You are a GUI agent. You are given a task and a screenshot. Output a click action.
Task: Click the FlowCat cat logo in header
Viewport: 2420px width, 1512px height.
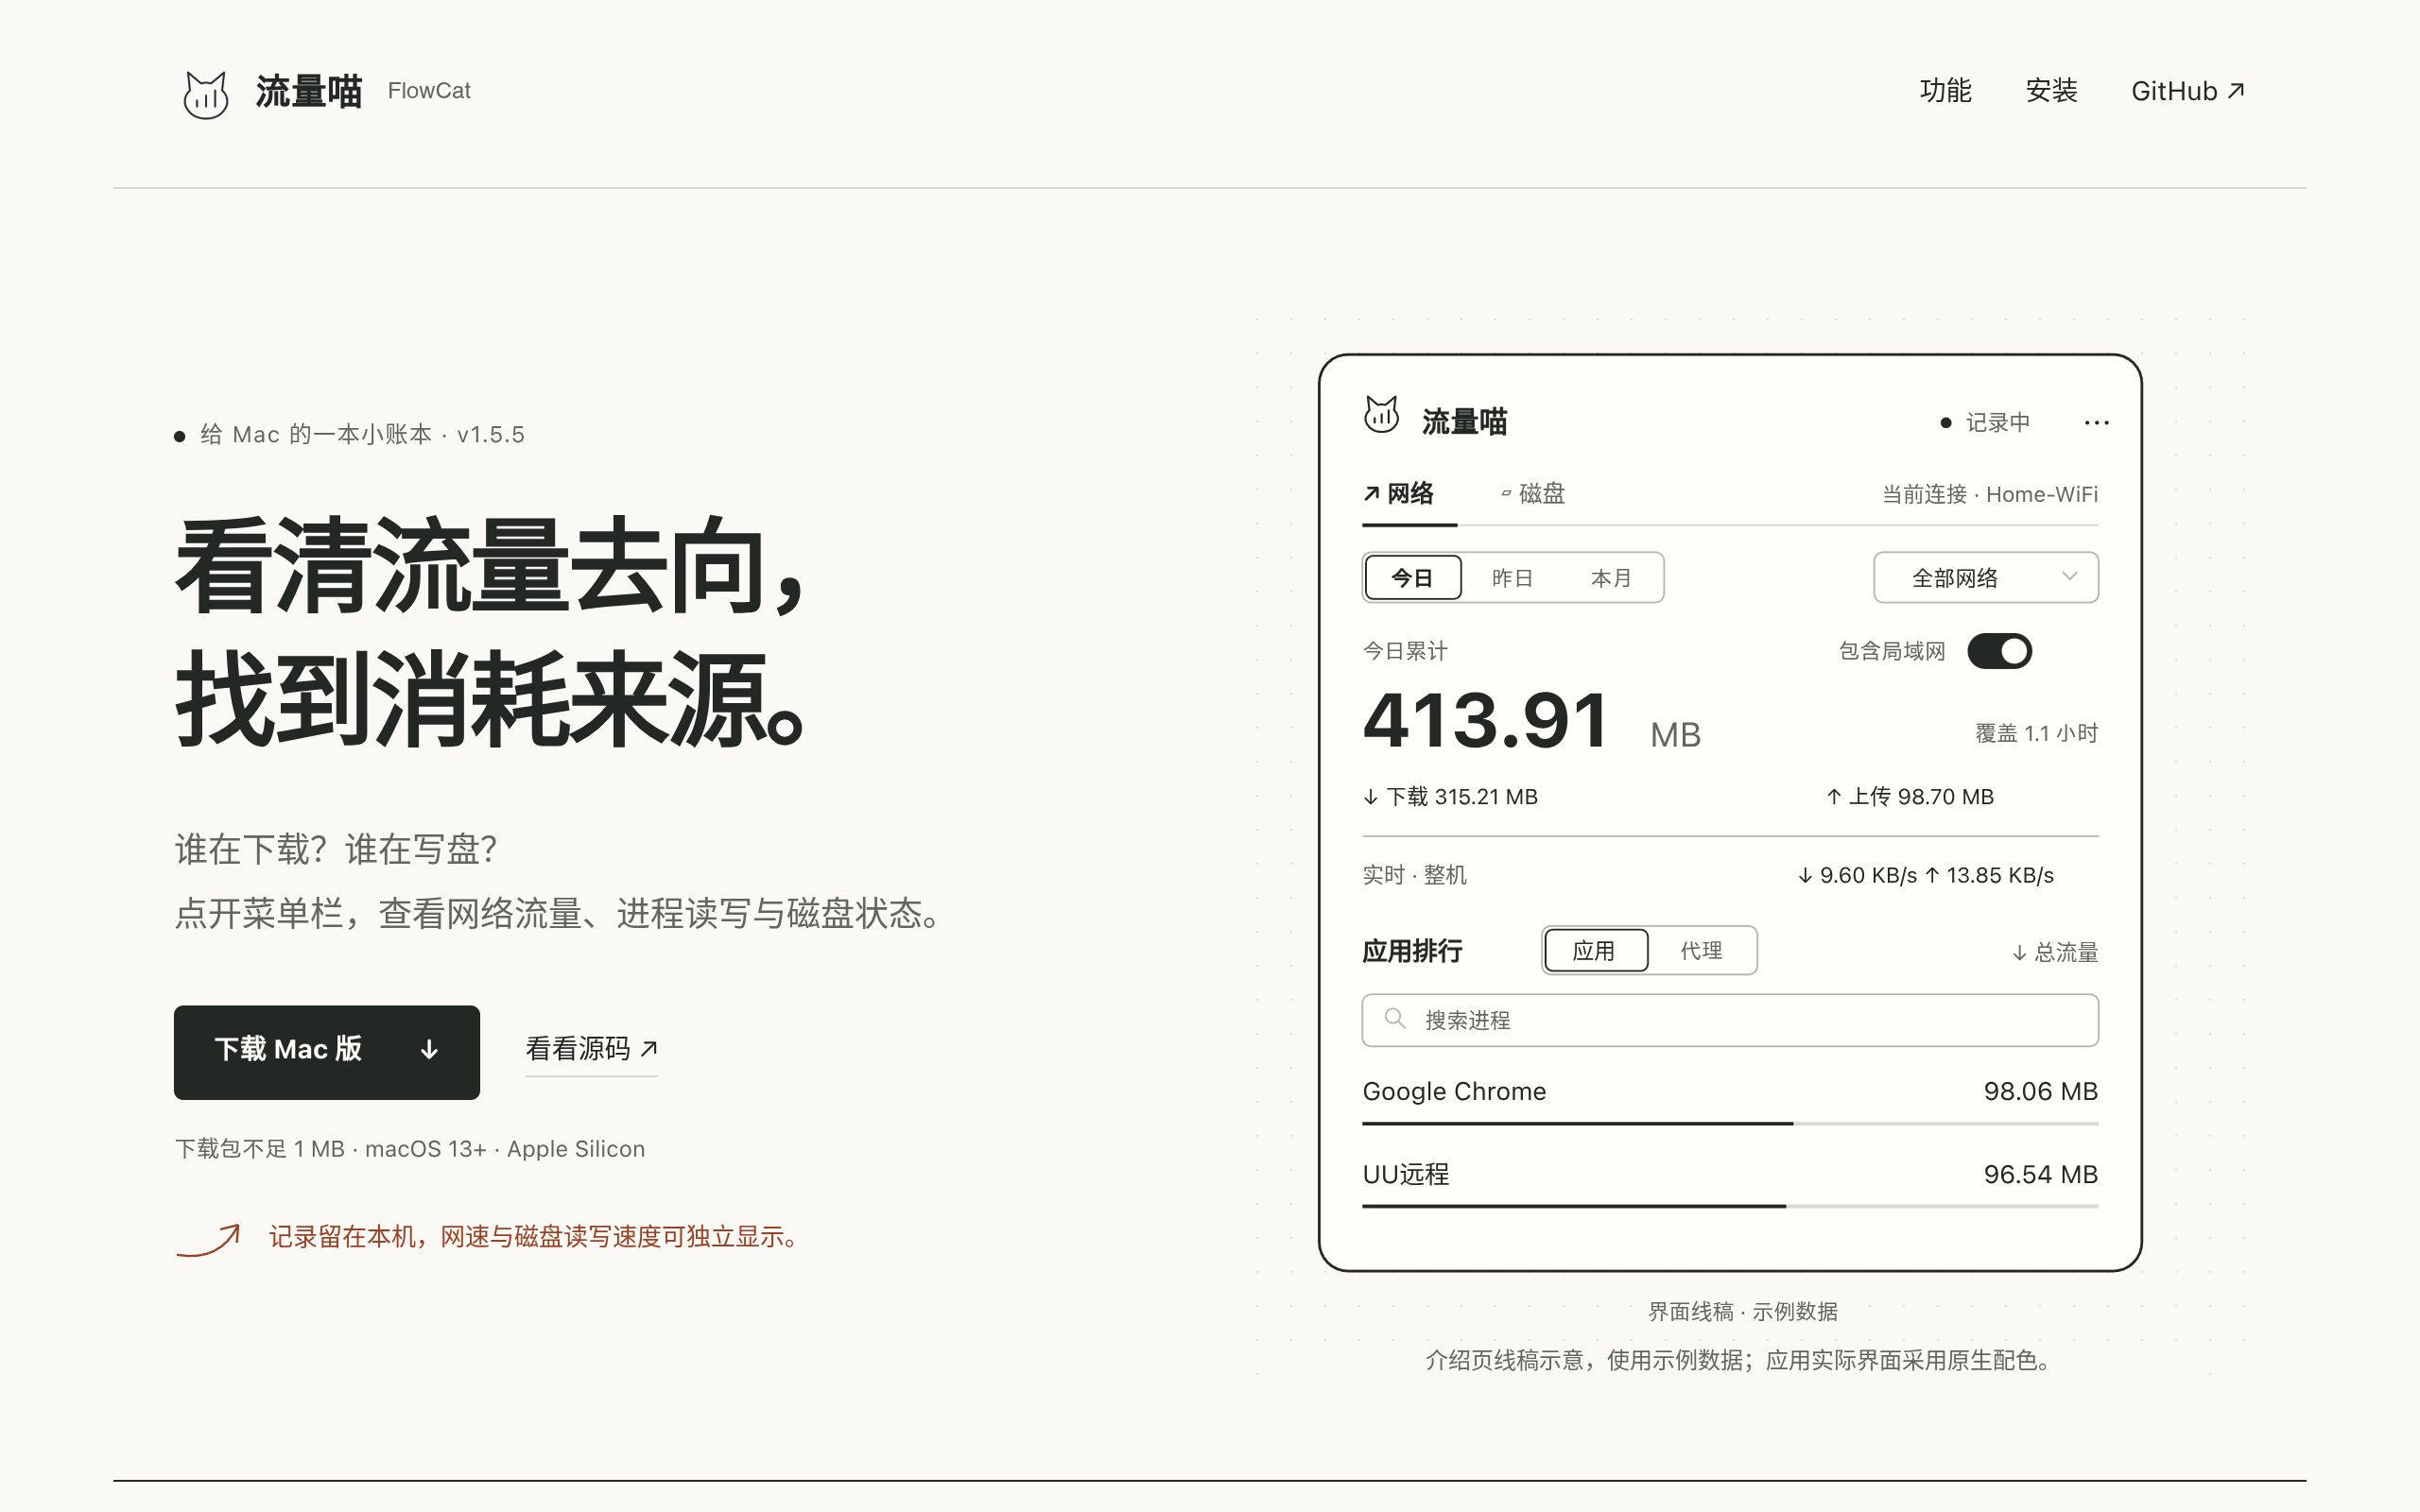click(206, 94)
